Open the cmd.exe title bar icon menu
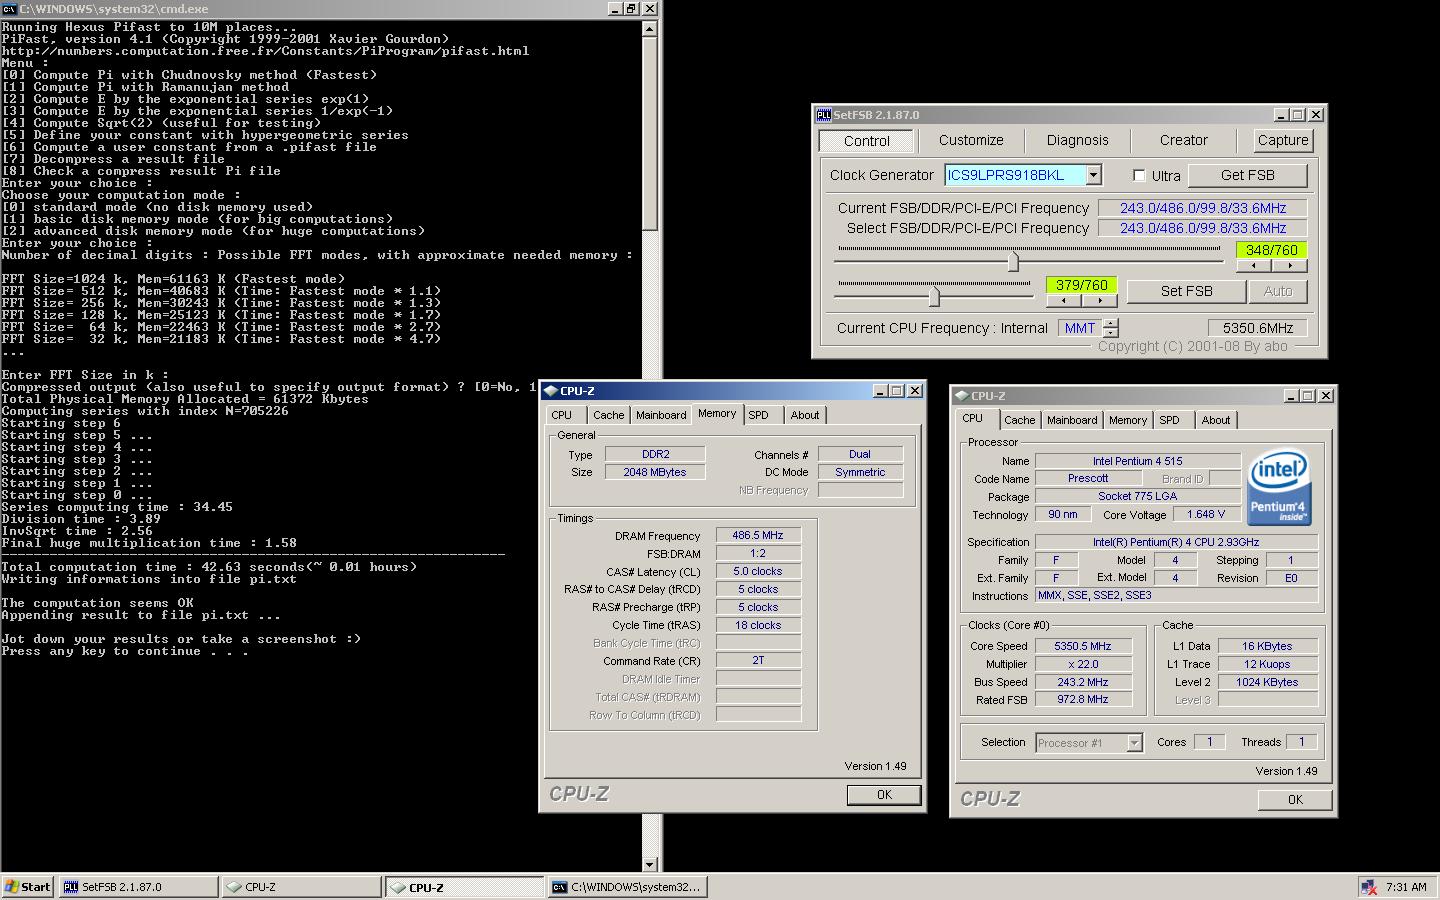This screenshot has height=900, width=1440. [9, 8]
